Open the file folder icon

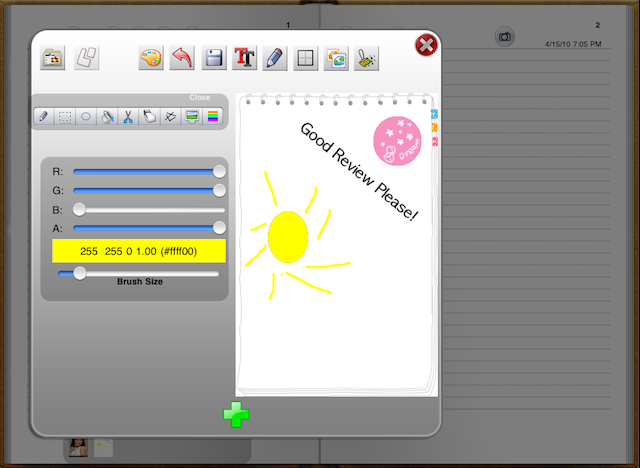(x=52, y=58)
